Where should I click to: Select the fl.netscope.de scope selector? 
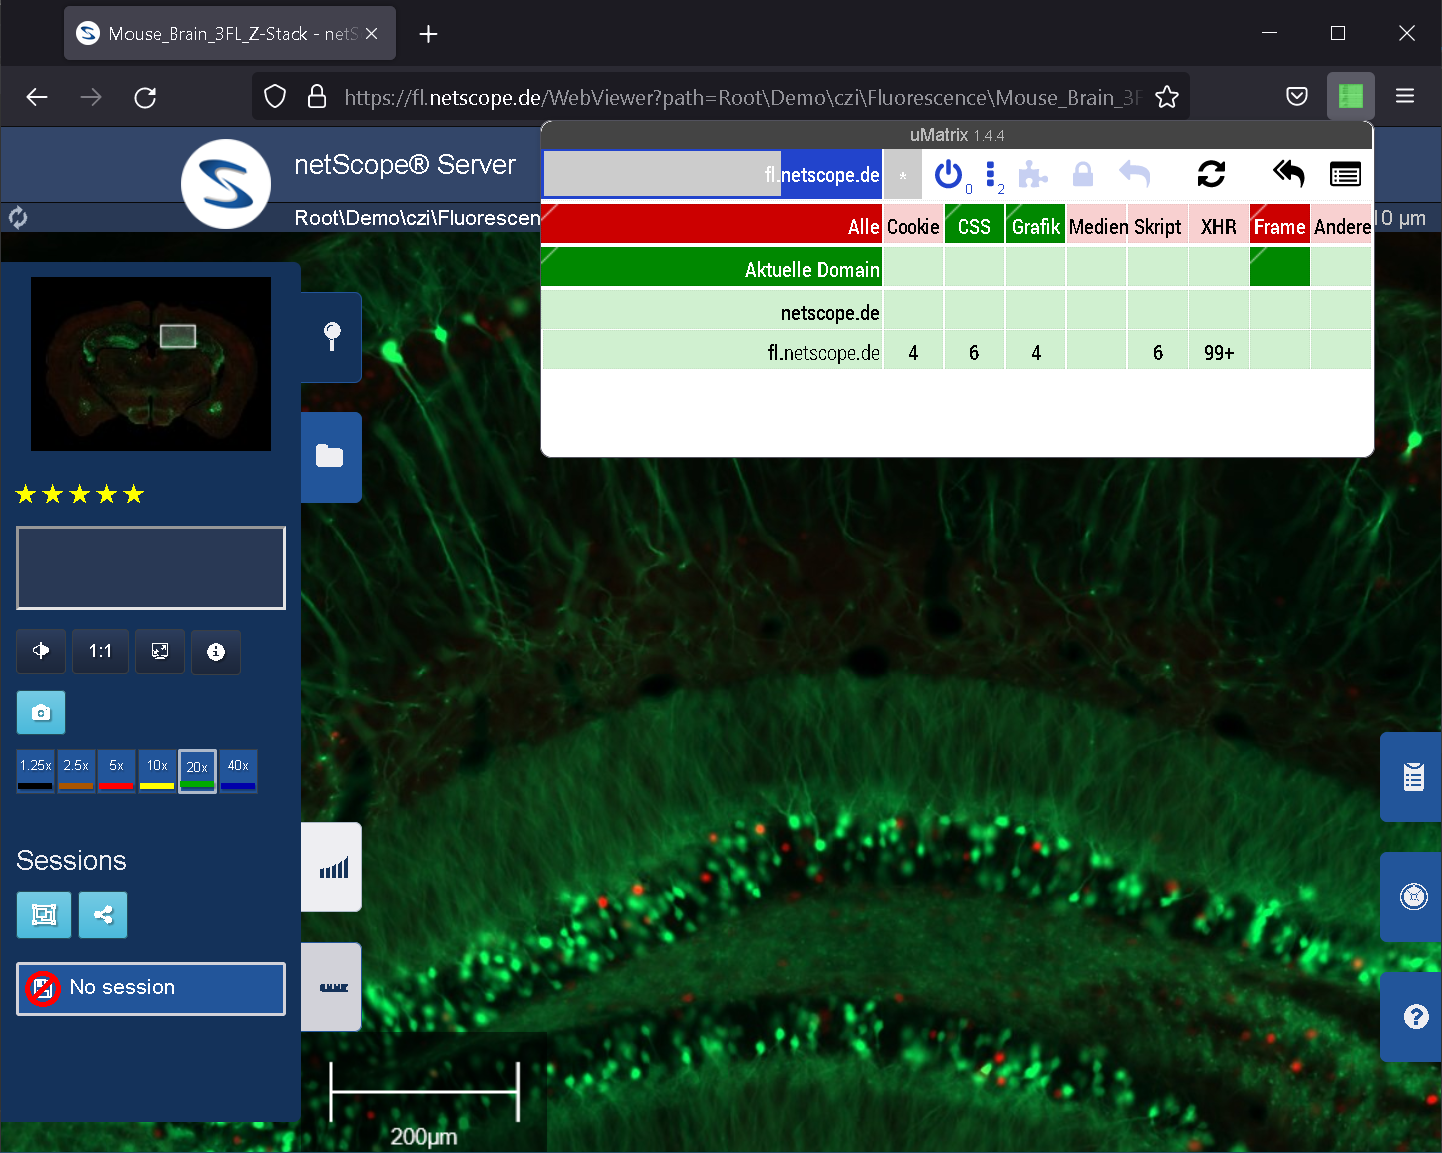[x=712, y=175]
